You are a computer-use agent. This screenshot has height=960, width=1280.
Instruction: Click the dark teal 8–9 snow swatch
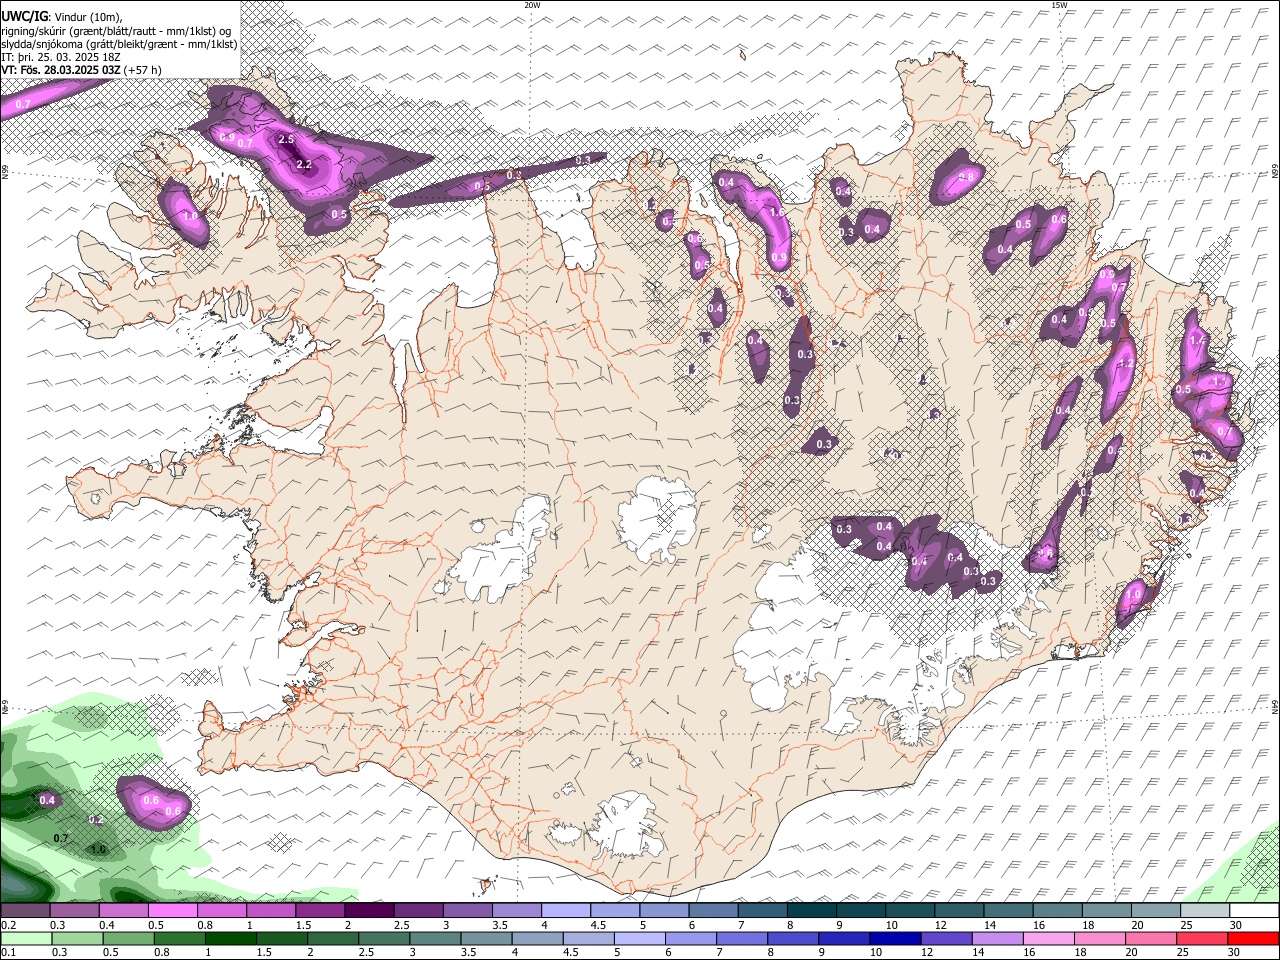point(812,911)
